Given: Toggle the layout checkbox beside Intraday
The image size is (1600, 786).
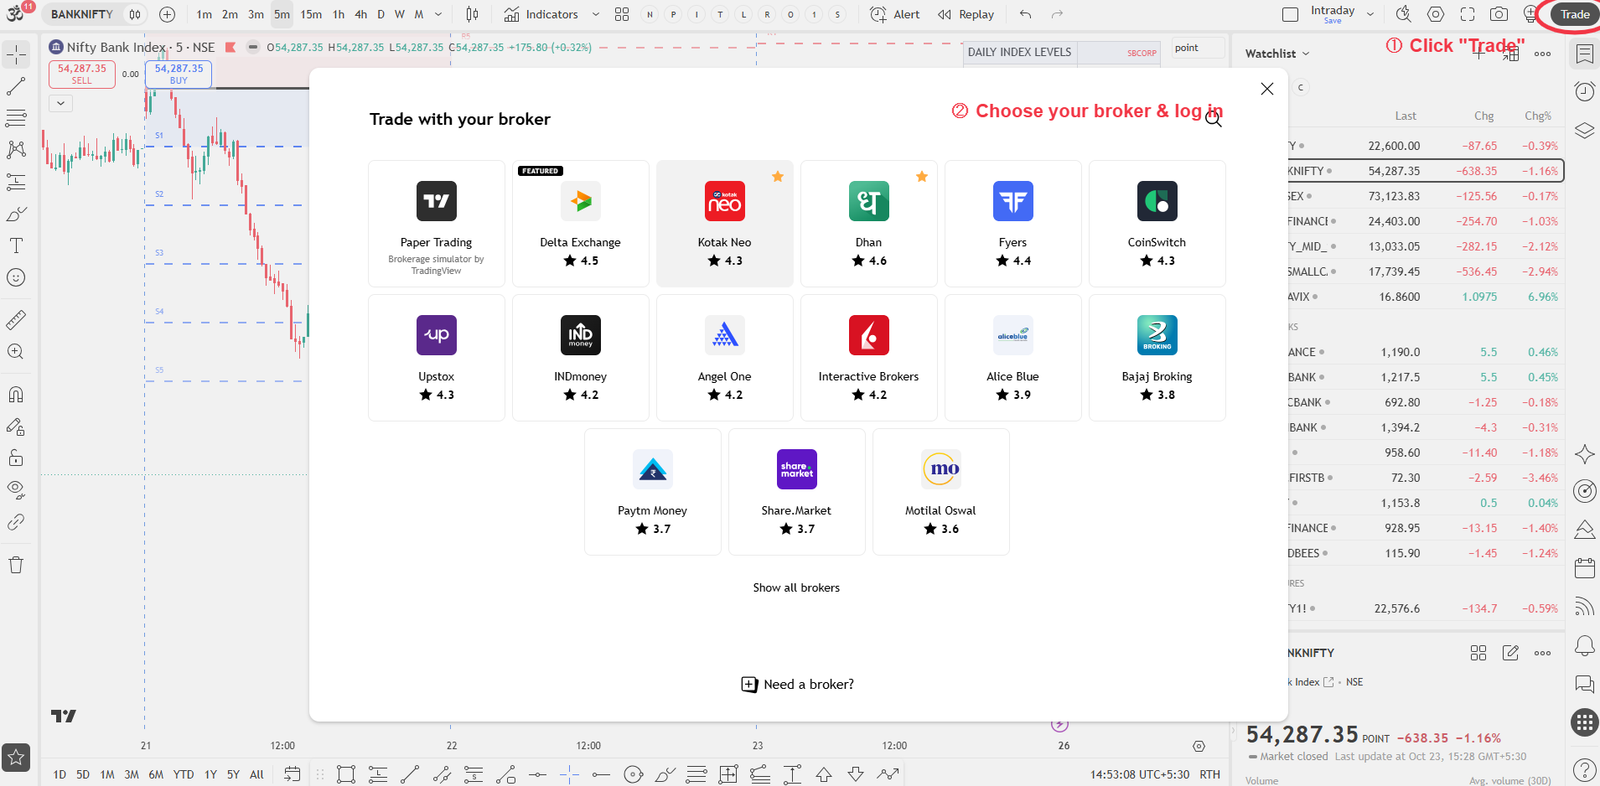Looking at the screenshot, I should click(x=1290, y=14).
